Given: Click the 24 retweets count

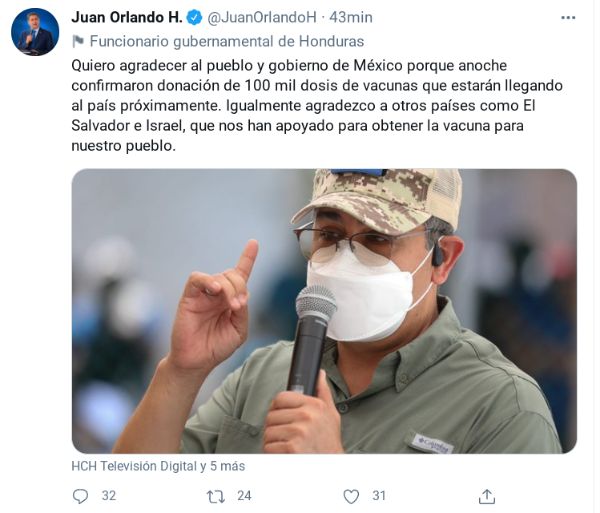Looking at the screenshot, I should point(244,496).
